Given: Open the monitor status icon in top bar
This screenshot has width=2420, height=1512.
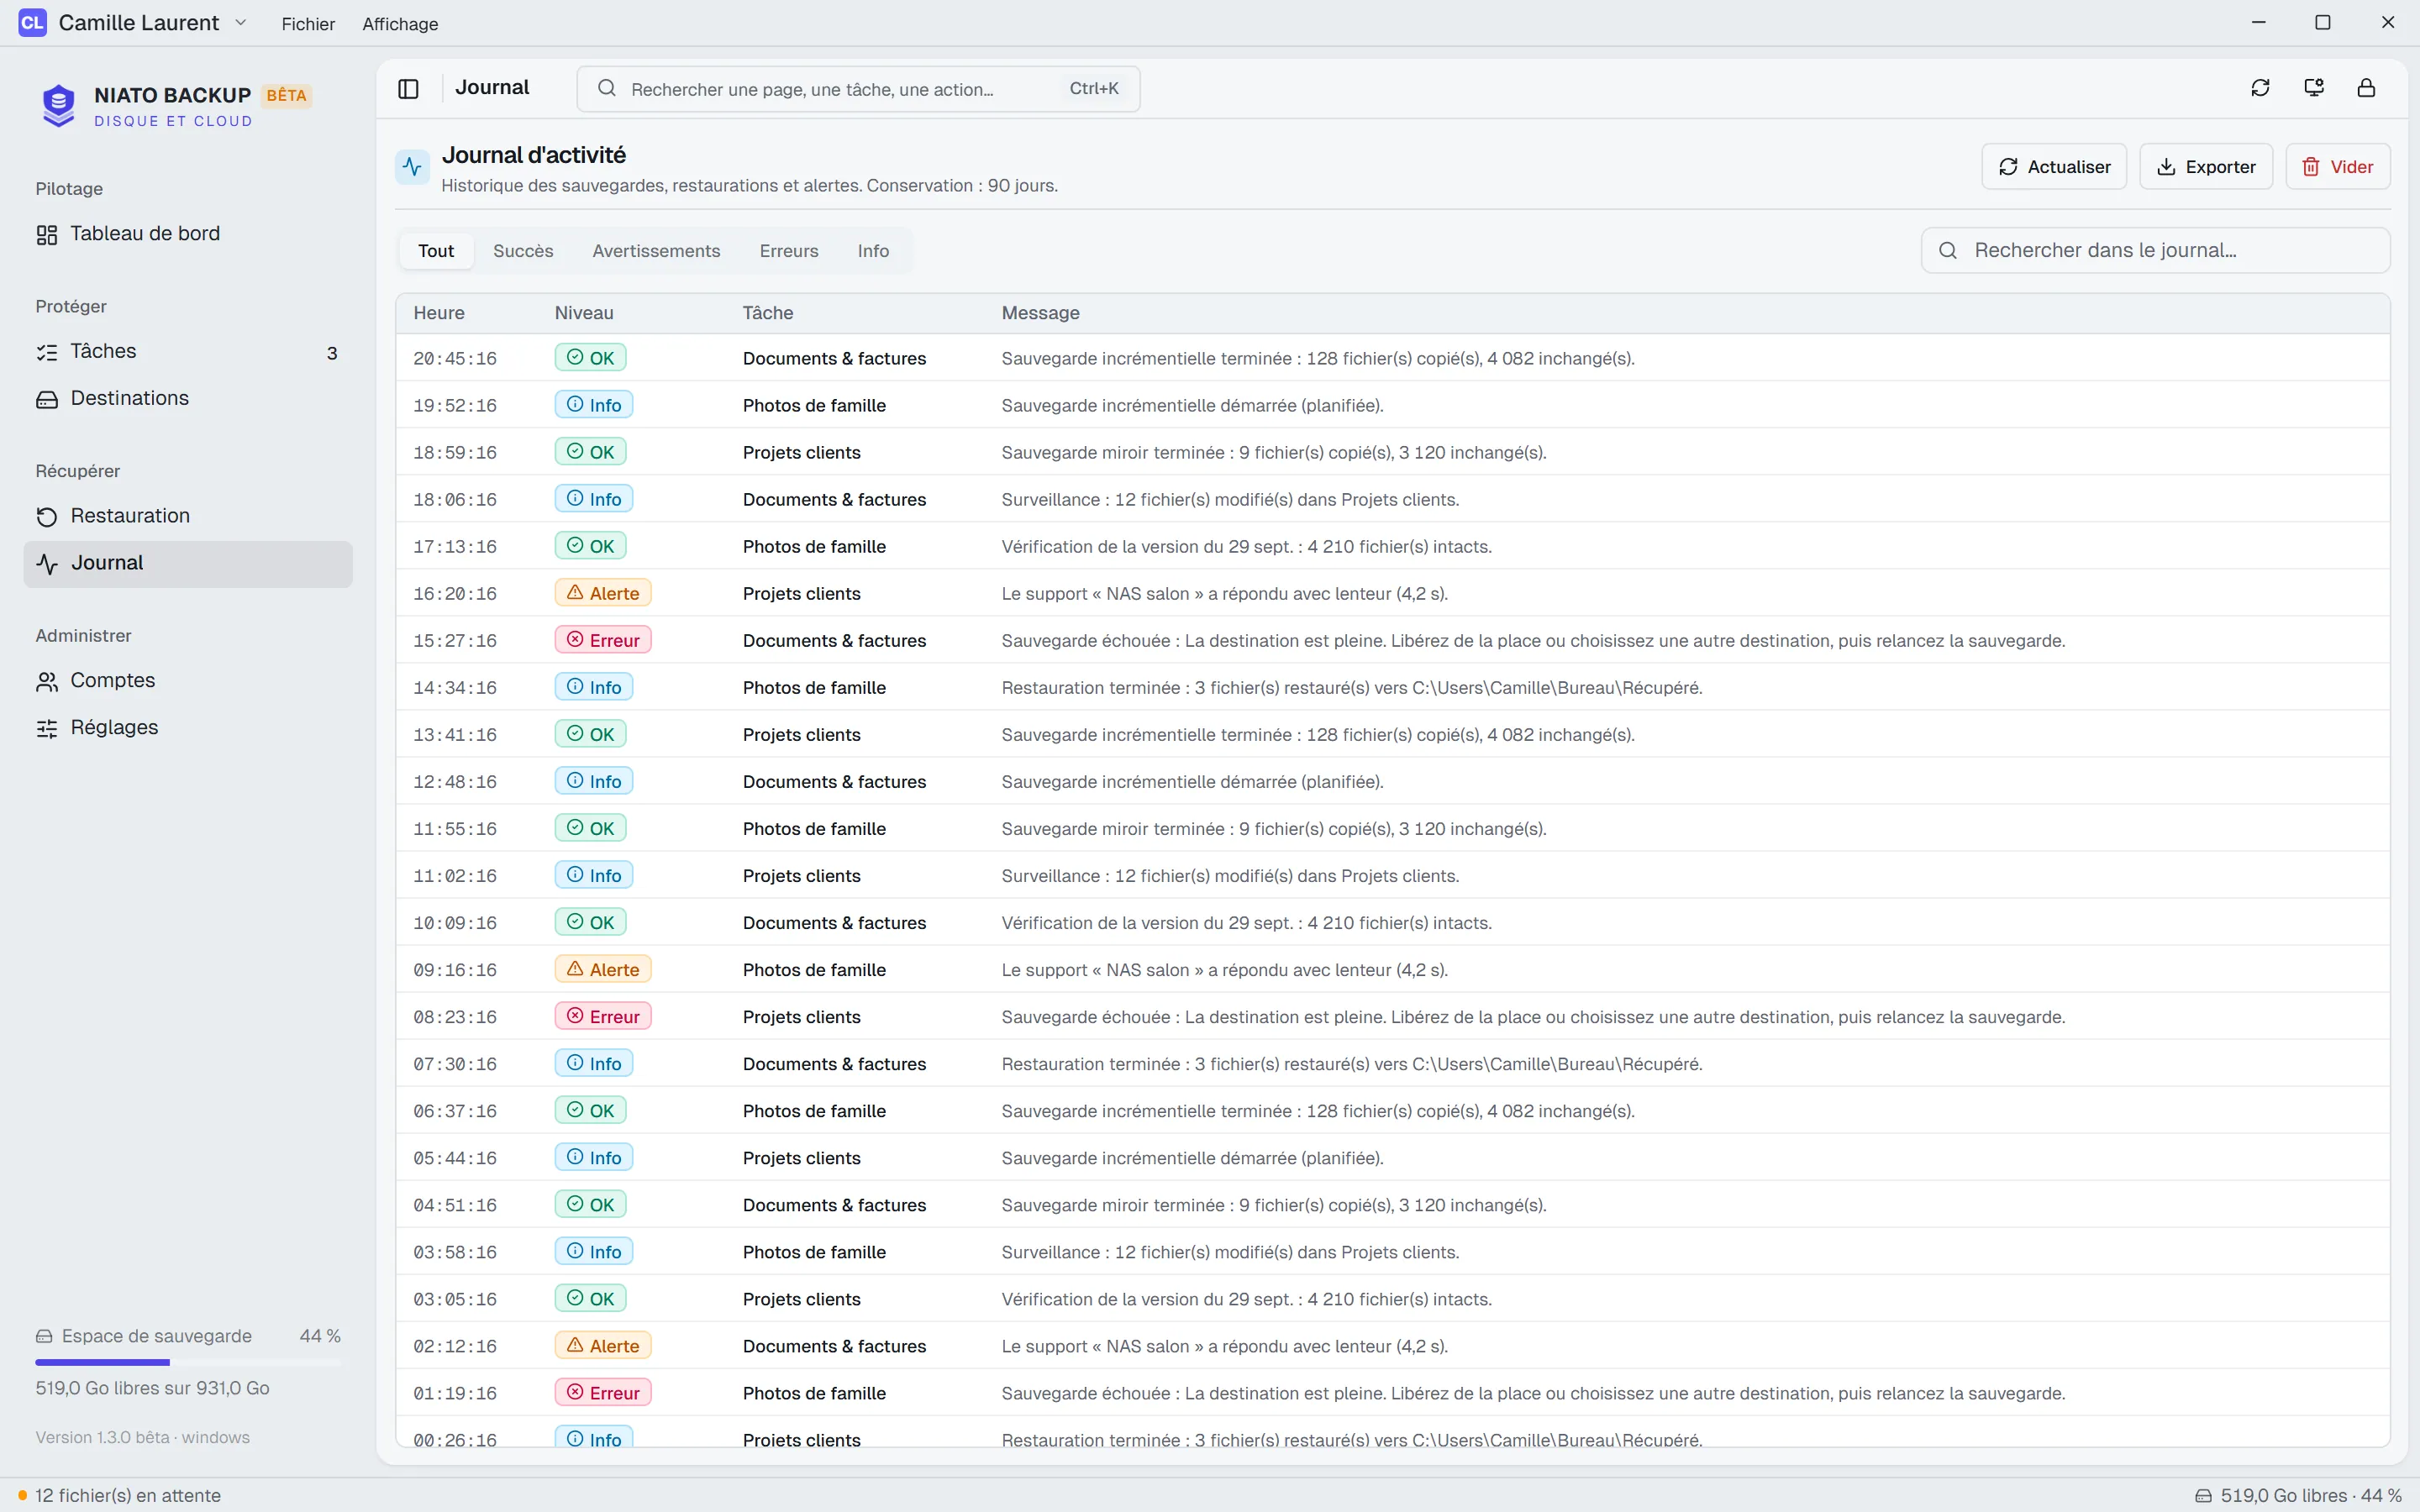Looking at the screenshot, I should pos(2313,88).
